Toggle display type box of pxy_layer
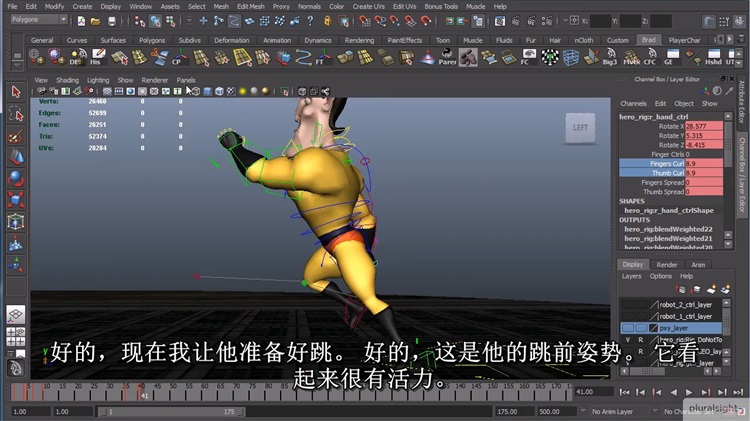This screenshot has height=421, width=750. [x=641, y=328]
